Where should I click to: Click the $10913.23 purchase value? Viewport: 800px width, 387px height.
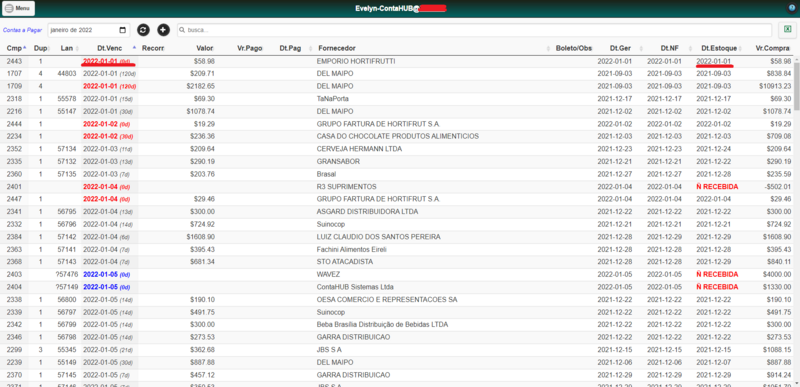click(x=774, y=86)
